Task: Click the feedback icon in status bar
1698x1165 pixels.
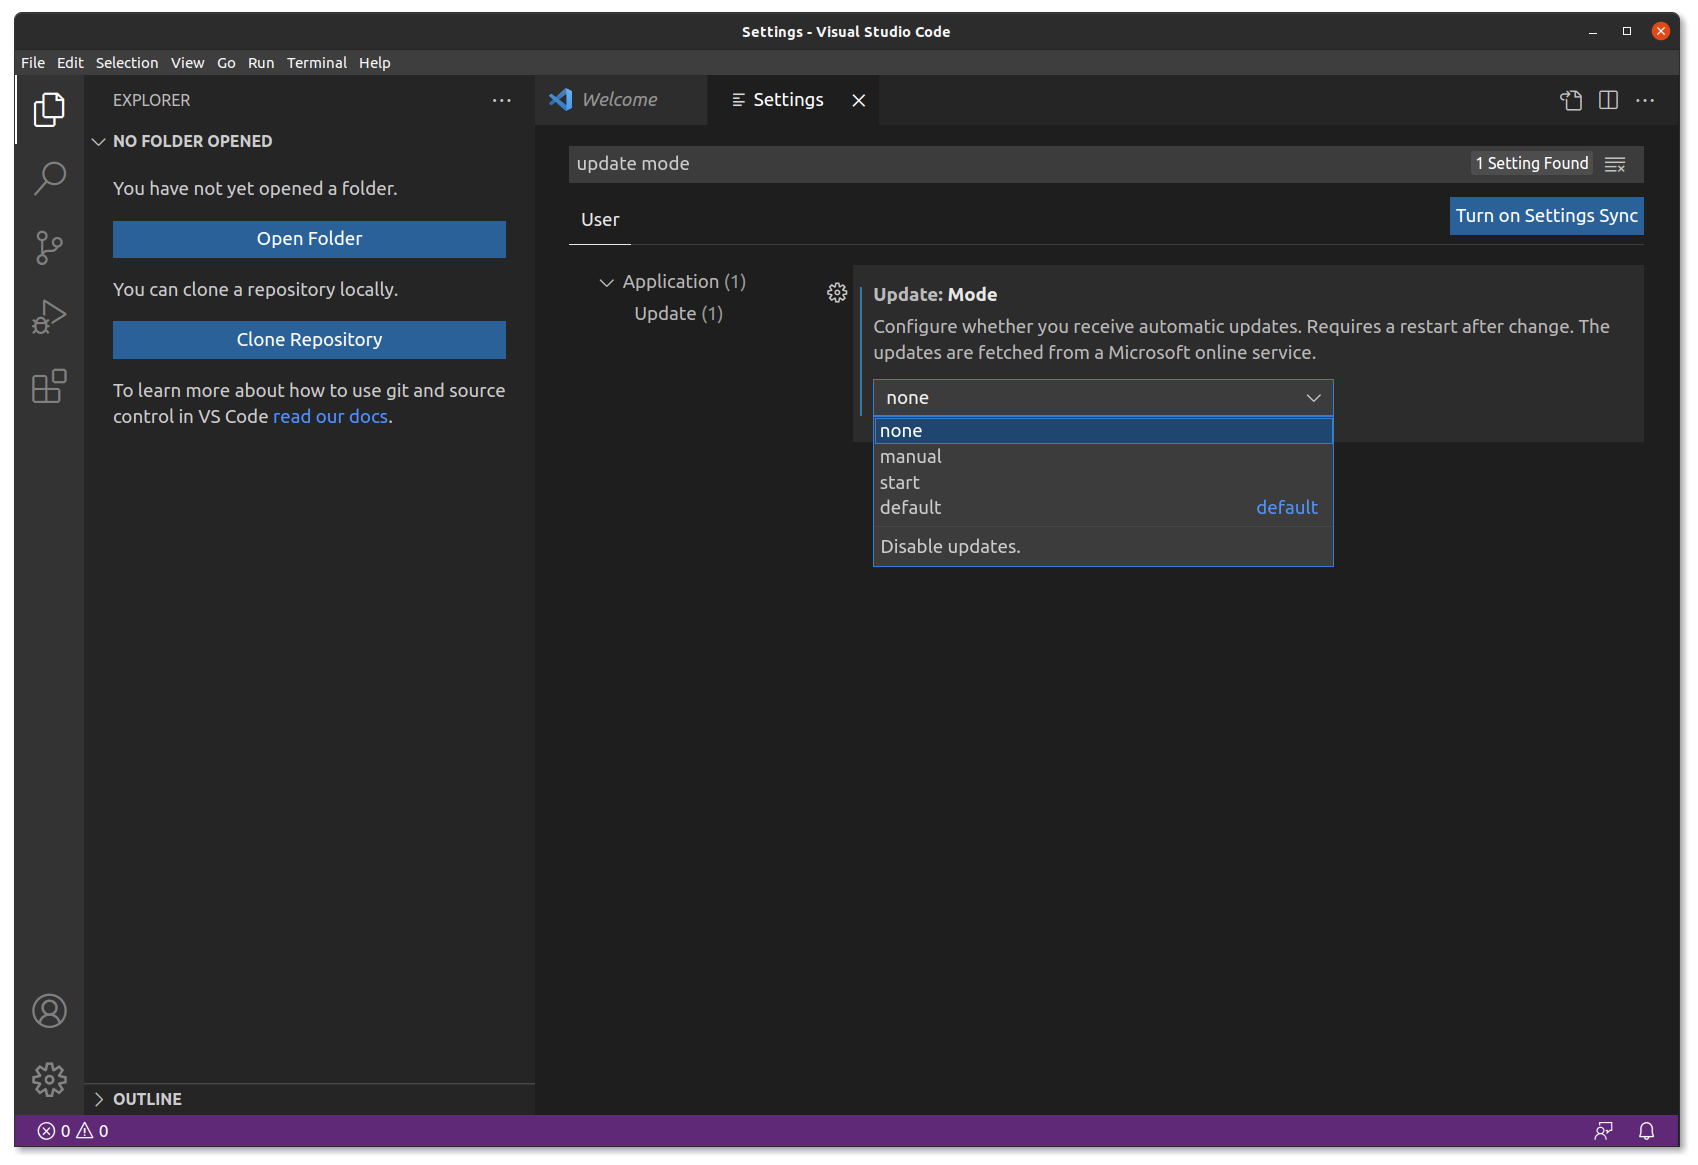Action: click(1603, 1131)
